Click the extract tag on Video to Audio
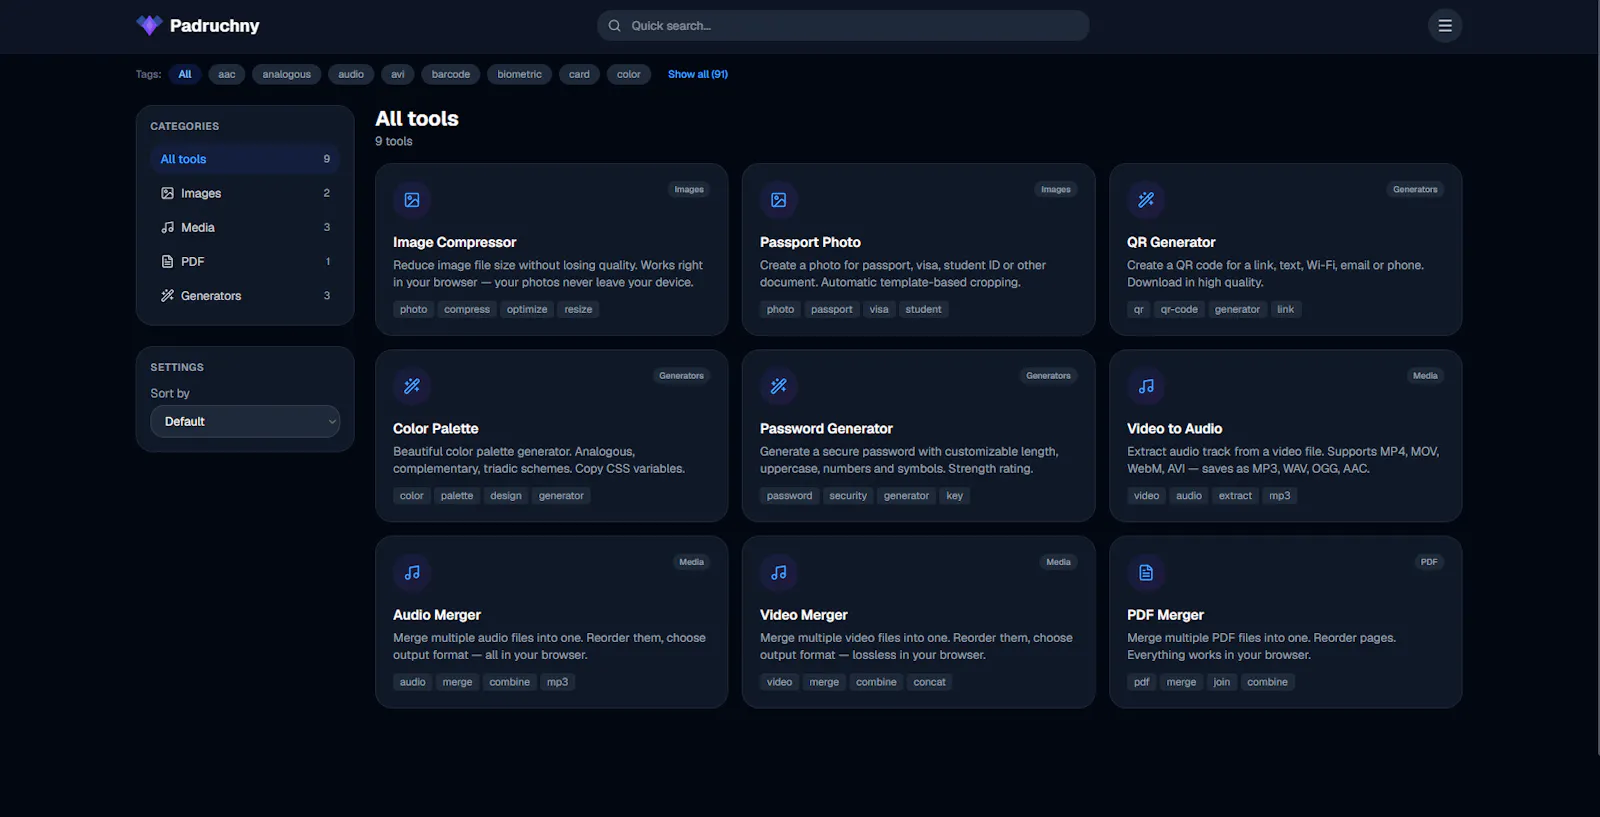 coord(1235,496)
